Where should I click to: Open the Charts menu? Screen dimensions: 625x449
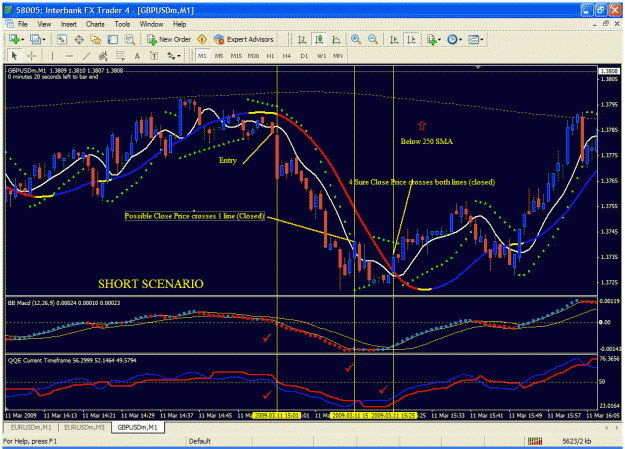coord(95,24)
